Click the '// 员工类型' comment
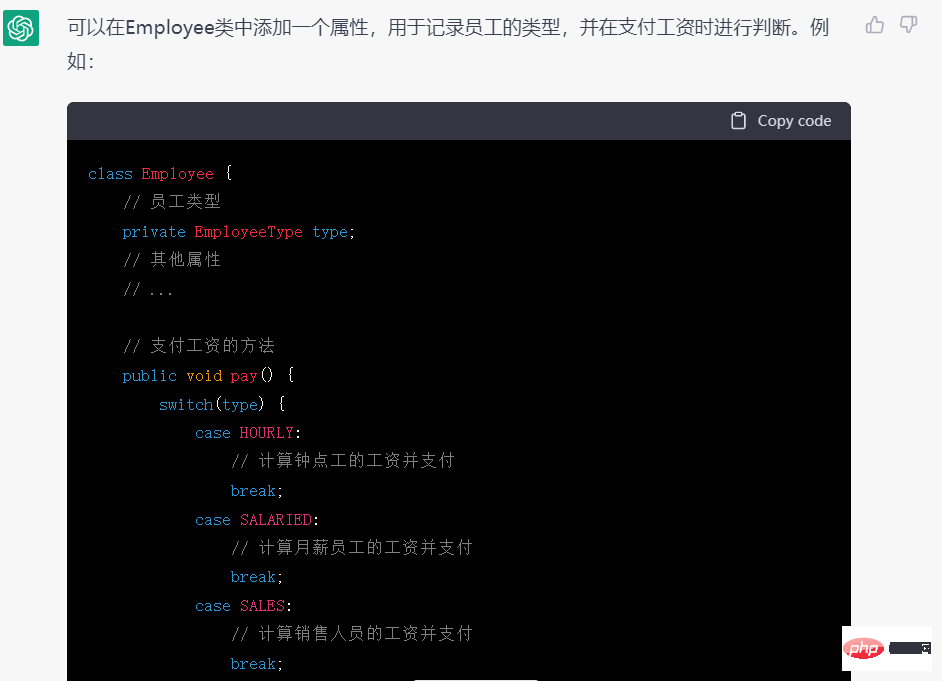 pyautogui.click(x=172, y=202)
